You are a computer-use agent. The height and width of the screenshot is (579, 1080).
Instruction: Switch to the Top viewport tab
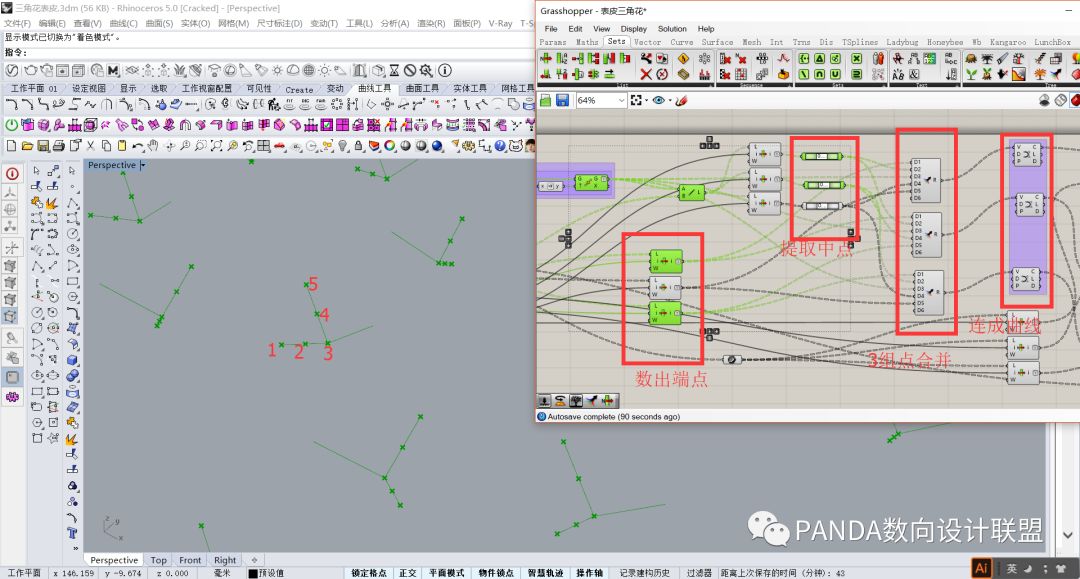[158, 560]
